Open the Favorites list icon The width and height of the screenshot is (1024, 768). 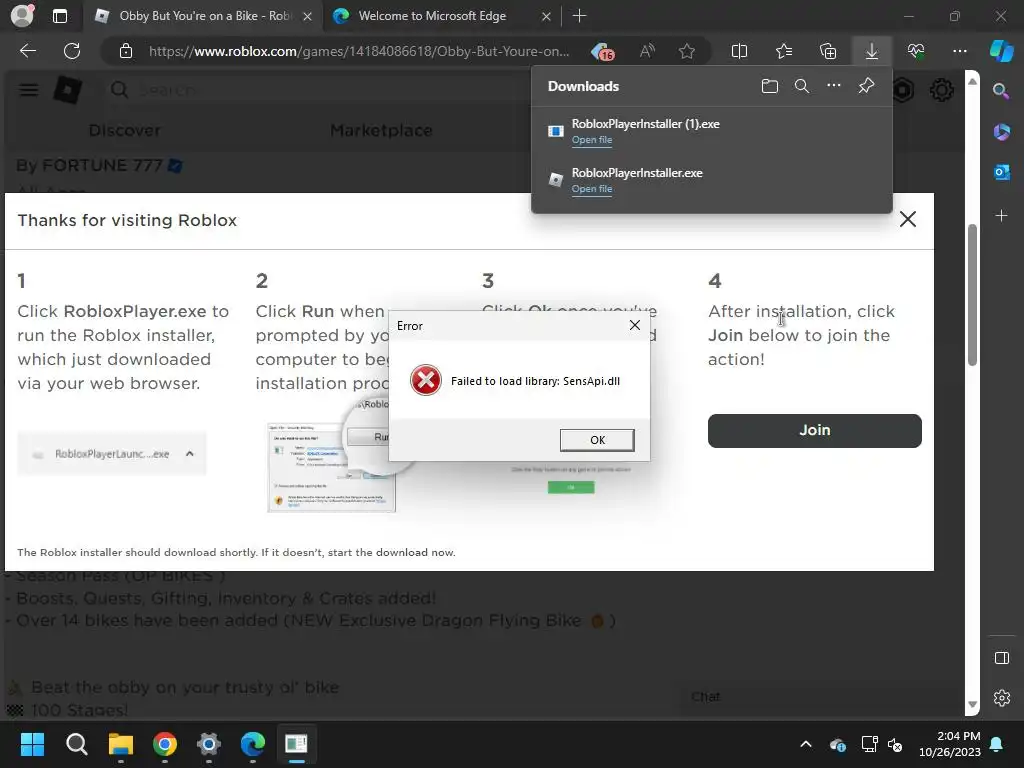coord(784,51)
